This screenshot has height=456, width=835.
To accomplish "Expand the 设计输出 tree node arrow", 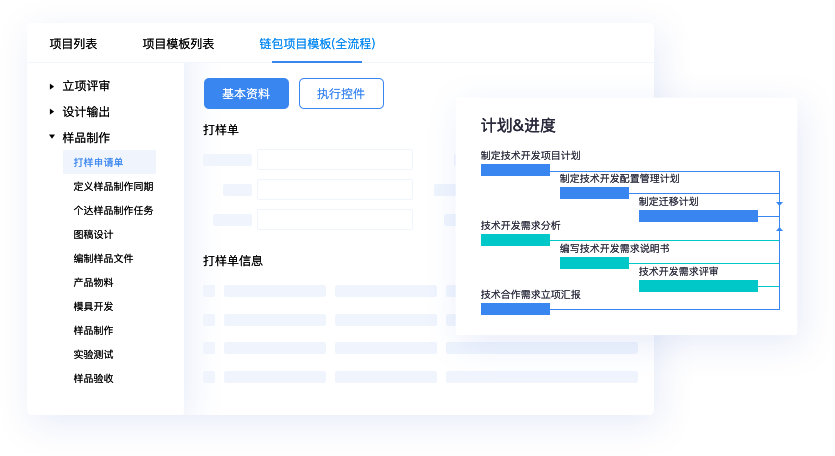I will tap(52, 112).
